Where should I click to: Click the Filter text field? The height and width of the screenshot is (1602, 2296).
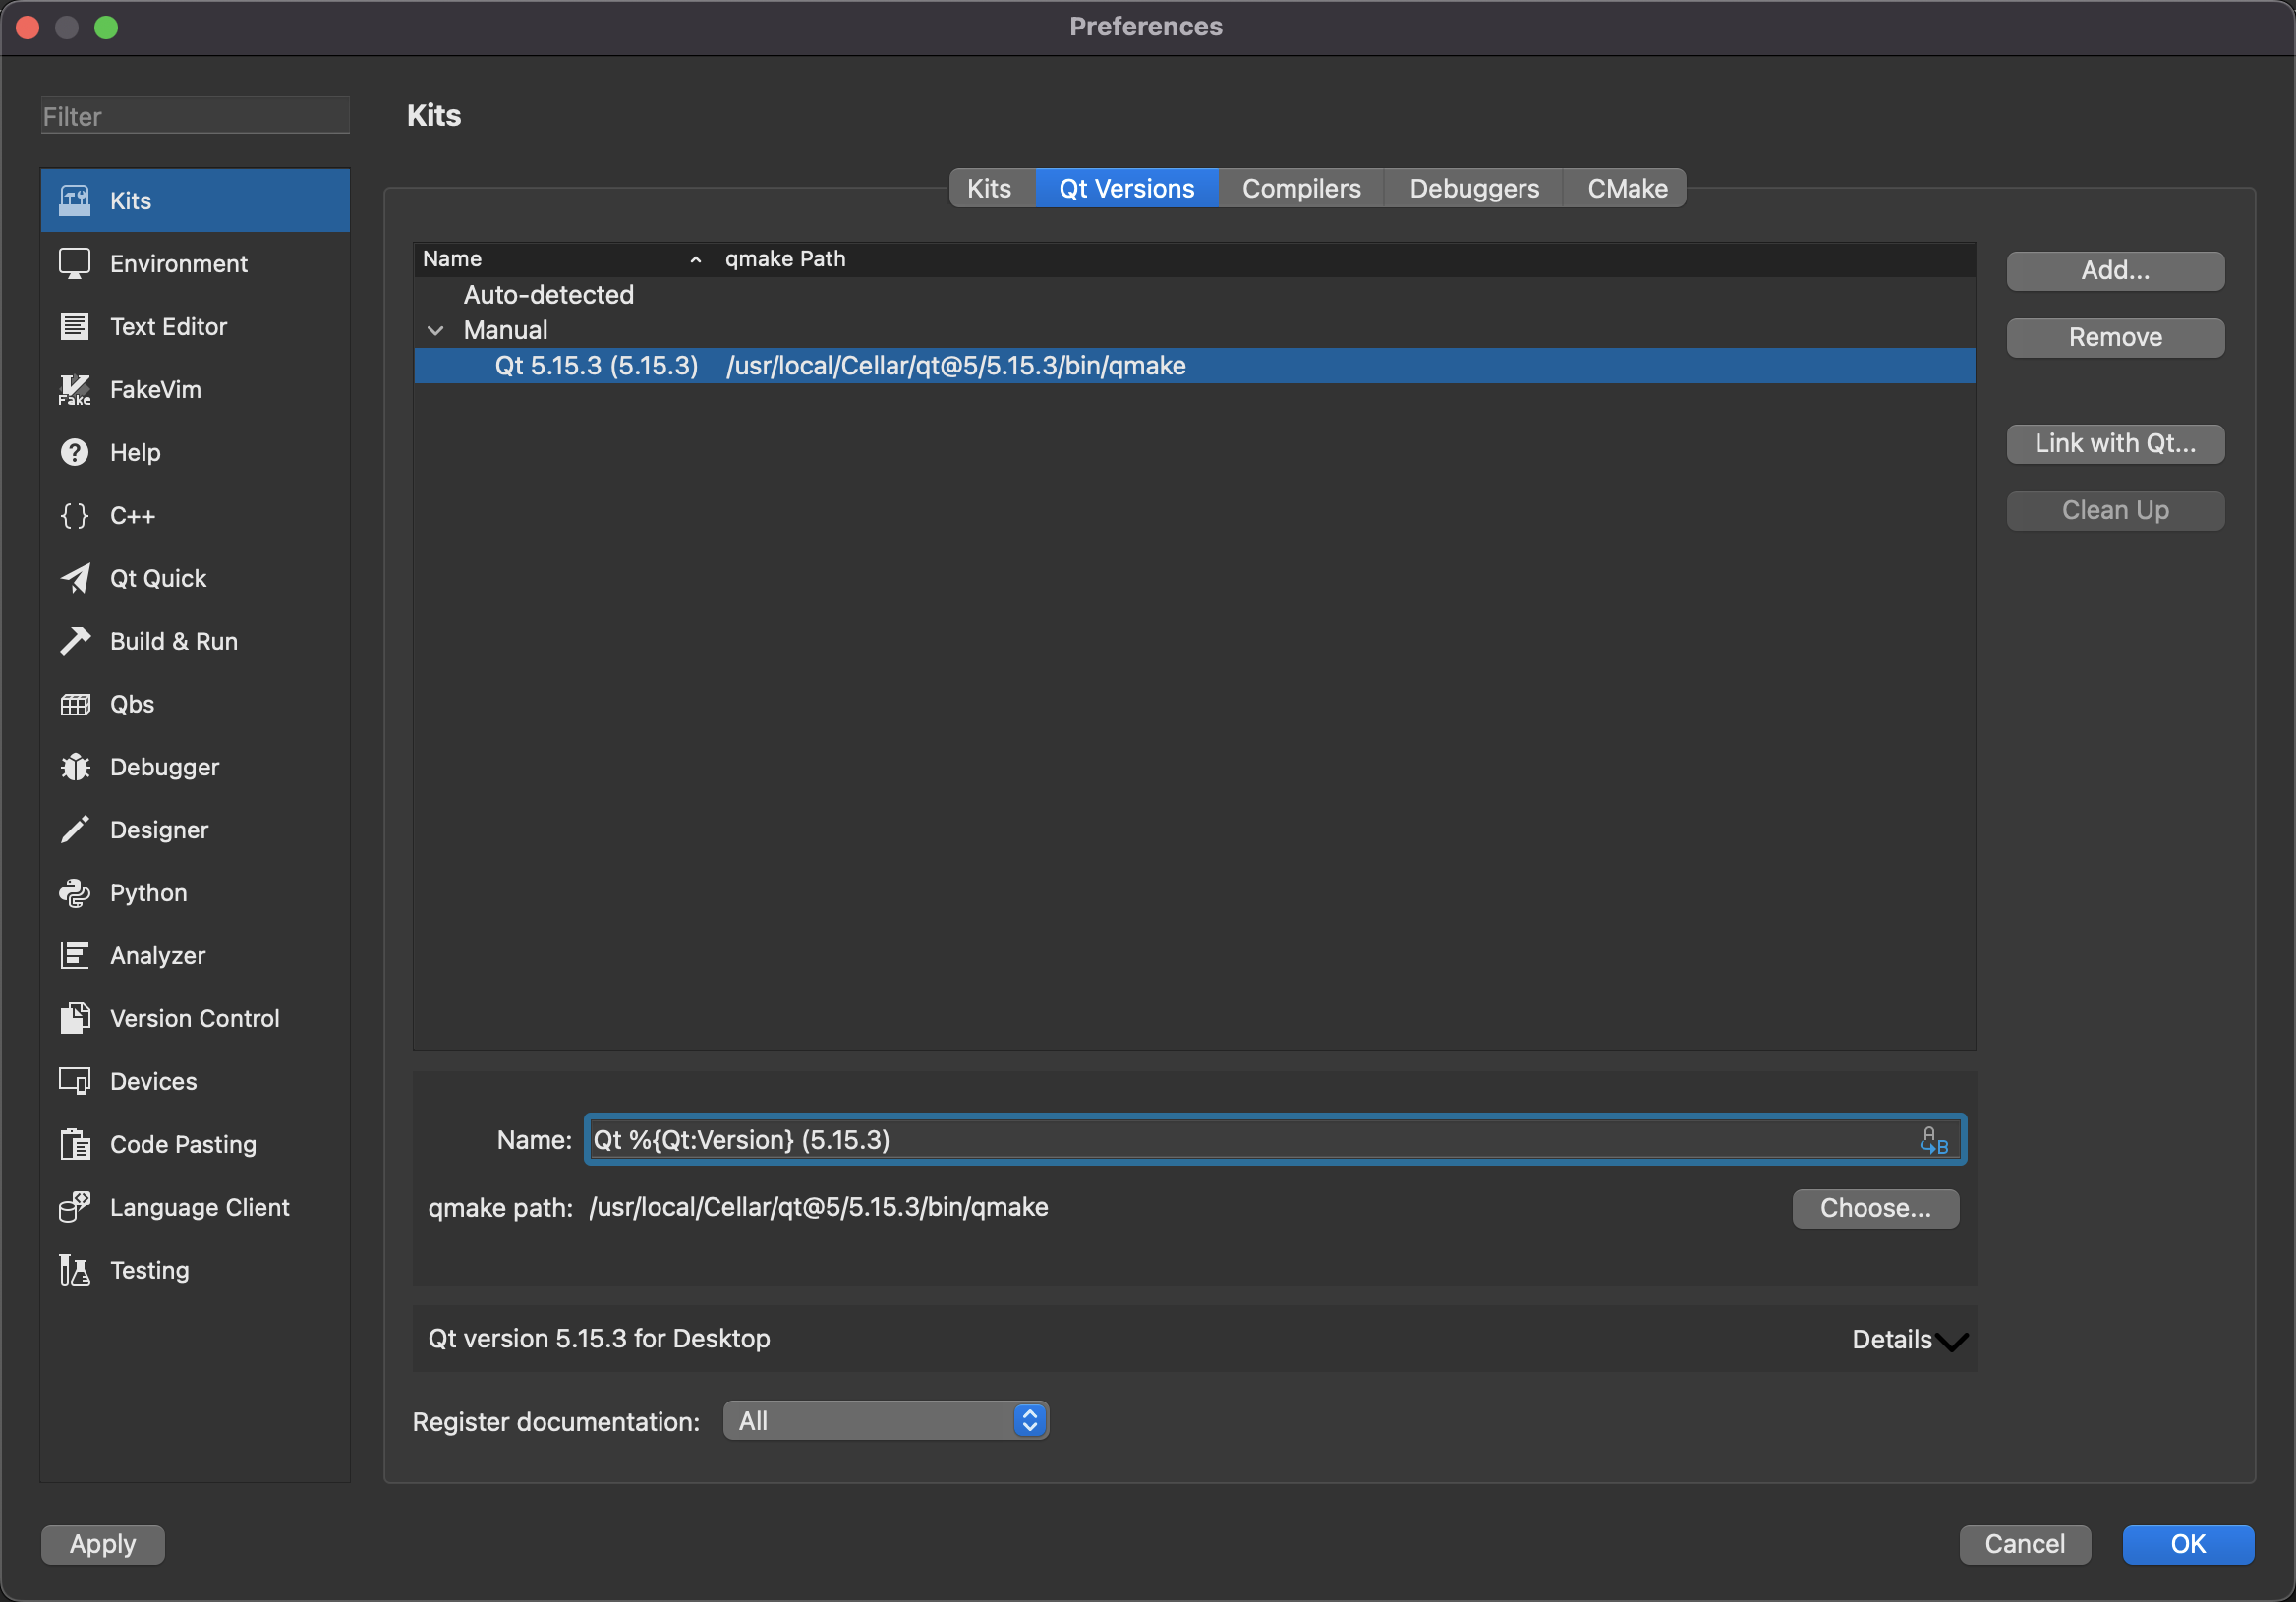coord(195,116)
